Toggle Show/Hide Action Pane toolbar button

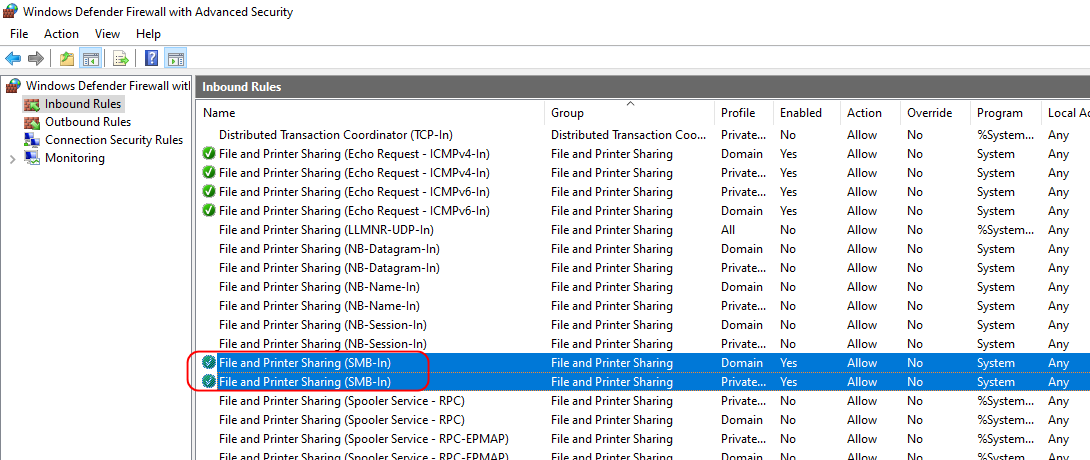[x=175, y=59]
